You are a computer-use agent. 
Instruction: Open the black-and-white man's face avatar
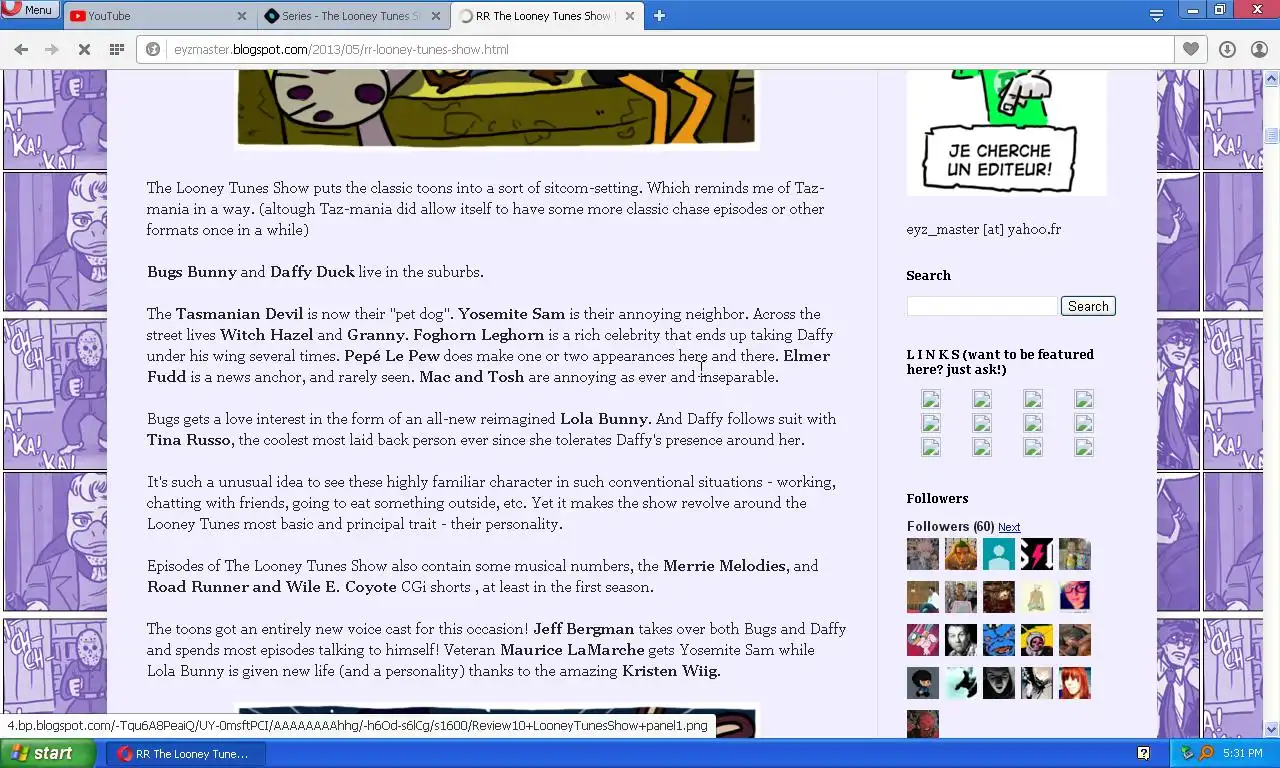click(x=961, y=640)
